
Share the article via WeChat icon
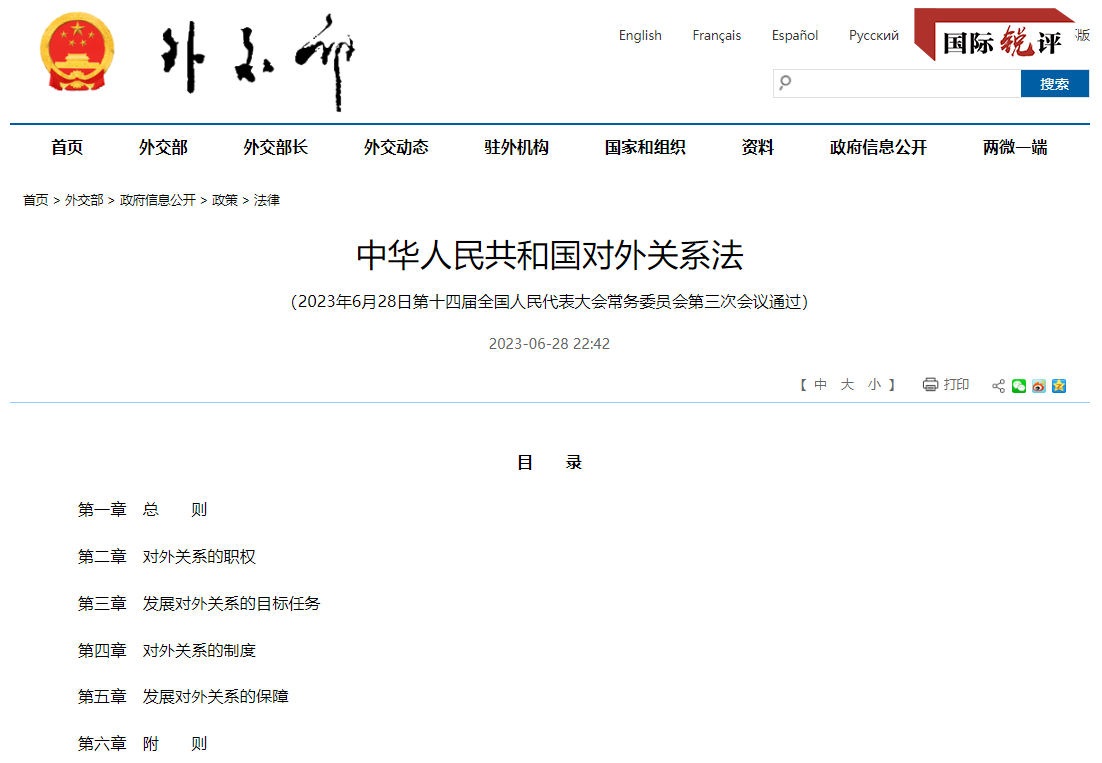point(1019,386)
